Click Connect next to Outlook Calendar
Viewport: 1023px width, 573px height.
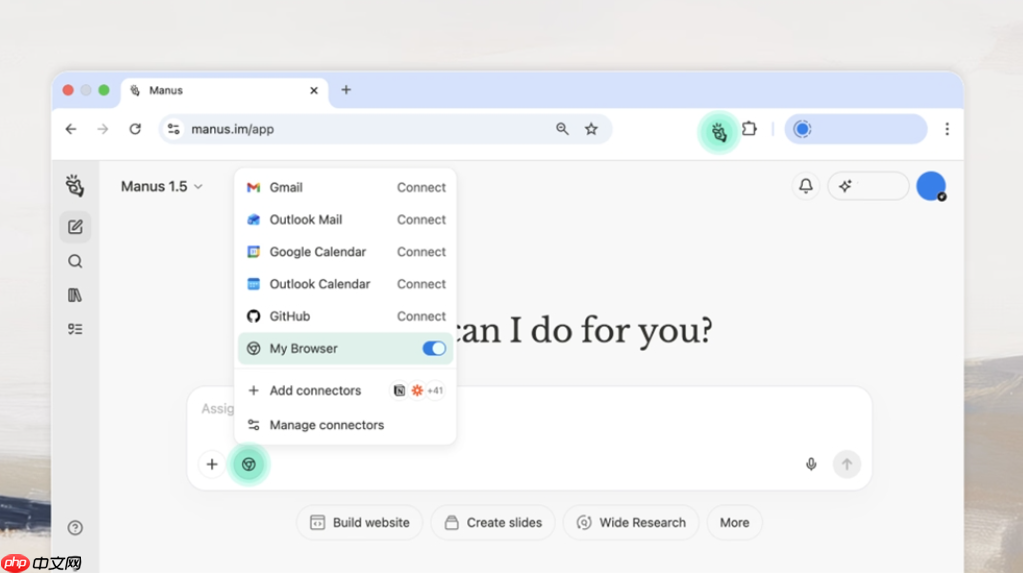[x=421, y=284]
